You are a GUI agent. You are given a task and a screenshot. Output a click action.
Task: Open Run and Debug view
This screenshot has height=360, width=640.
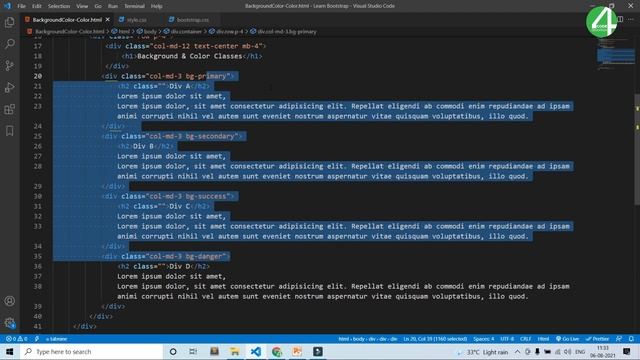coord(9,87)
